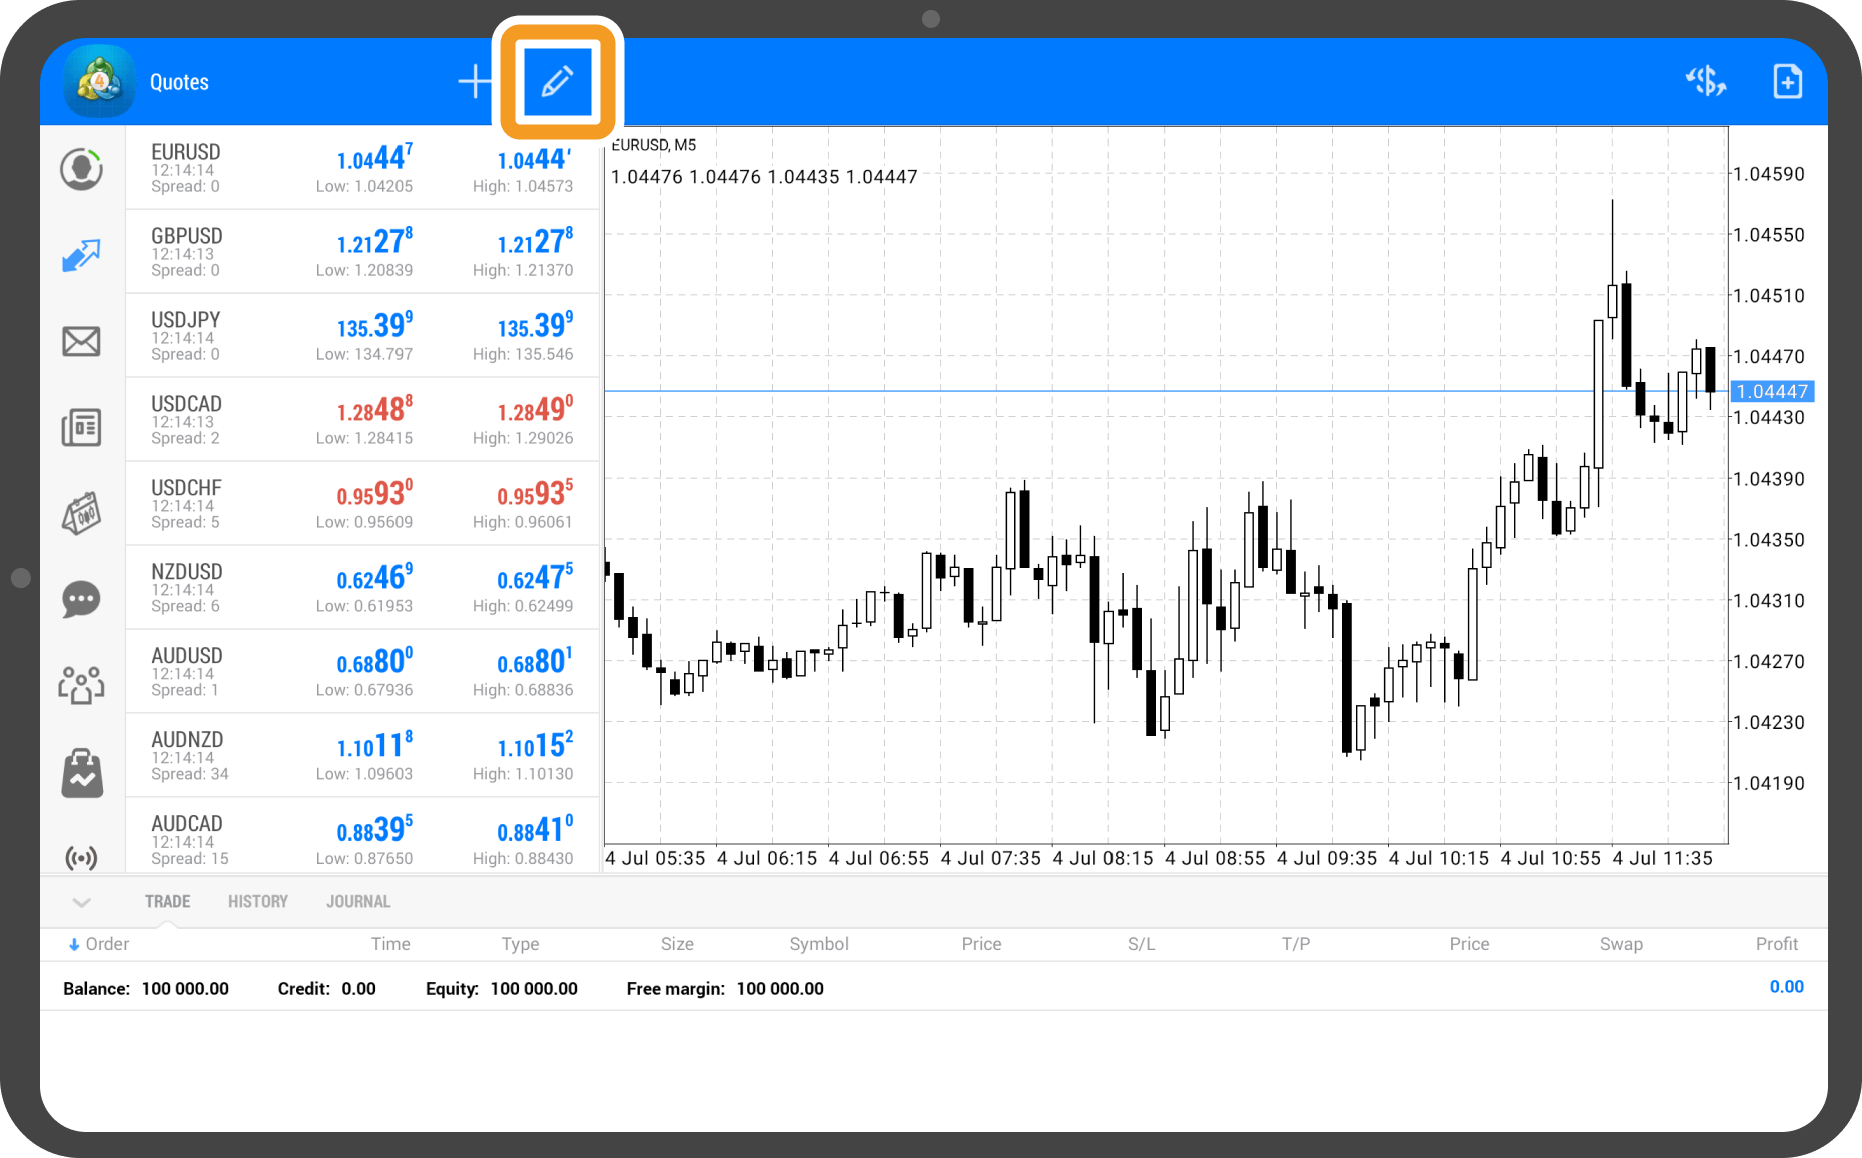
Task: Select the GBPUSD quote row
Action: pos(362,252)
